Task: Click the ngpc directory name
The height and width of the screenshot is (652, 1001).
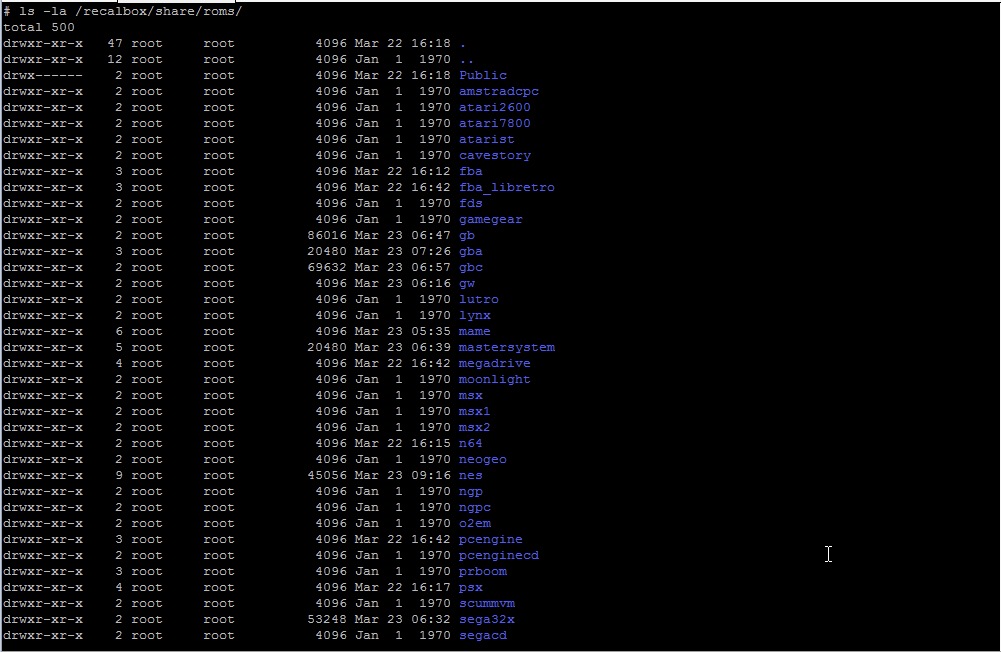Action: click(x=474, y=507)
